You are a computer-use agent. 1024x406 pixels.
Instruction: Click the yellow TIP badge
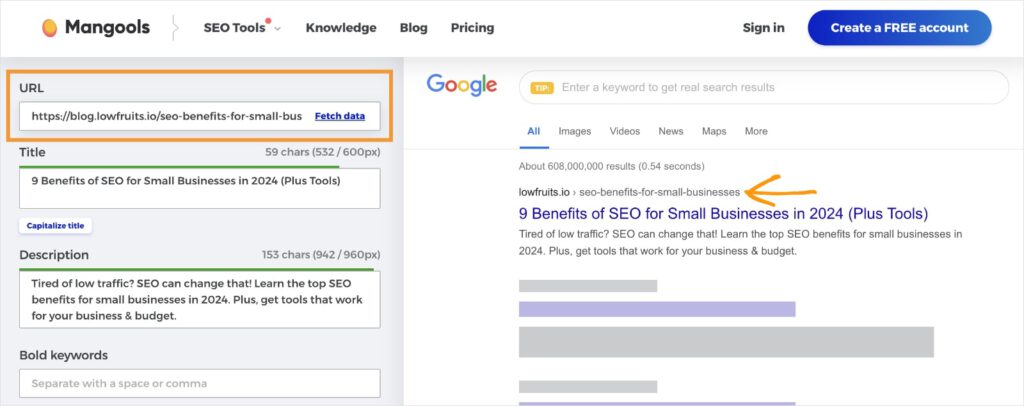pos(542,87)
